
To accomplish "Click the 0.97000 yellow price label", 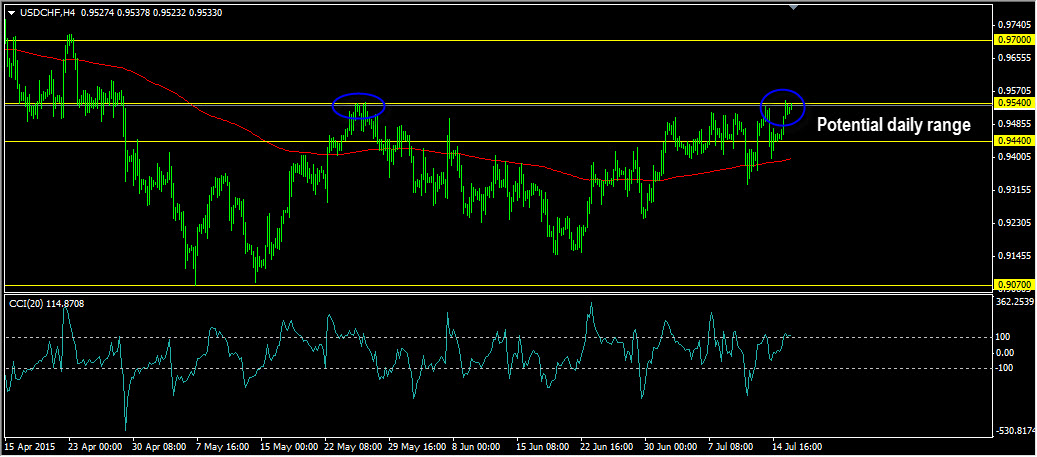I will pyautogui.click(x=1013, y=40).
